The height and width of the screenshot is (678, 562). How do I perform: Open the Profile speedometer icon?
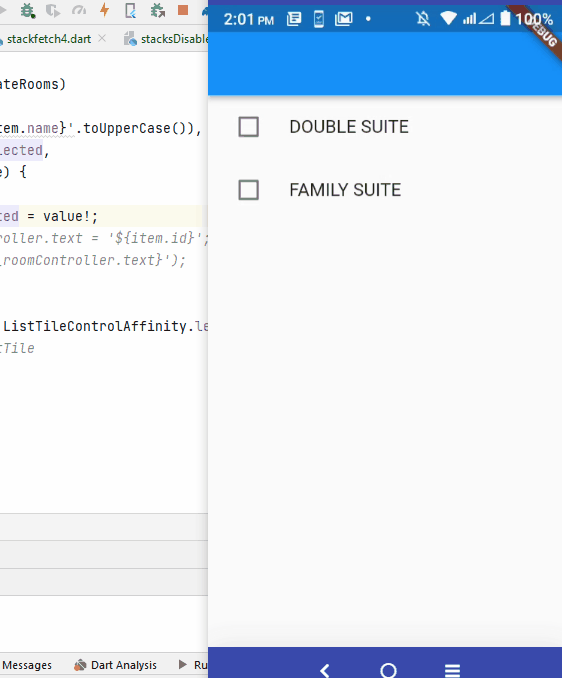pyautogui.click(x=79, y=10)
